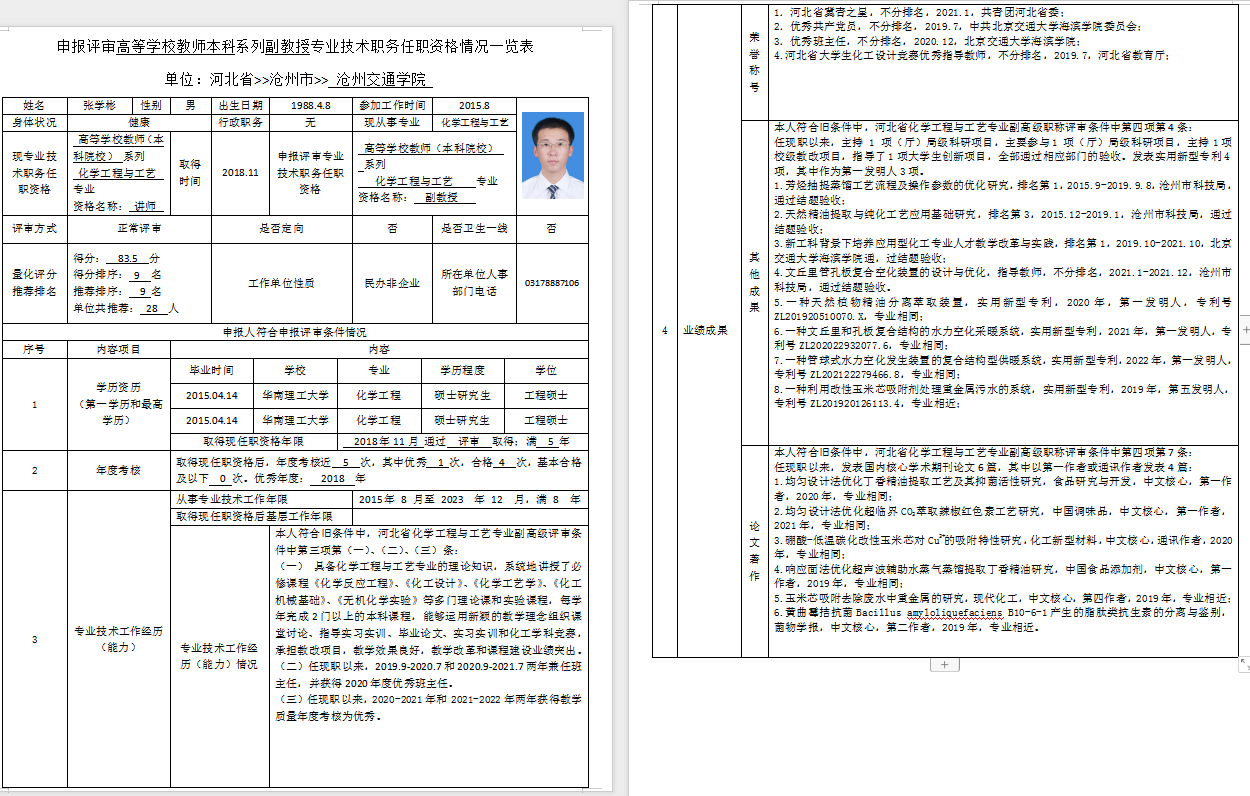Click the column header 内容项目
The height and width of the screenshot is (796, 1250).
click(118, 349)
